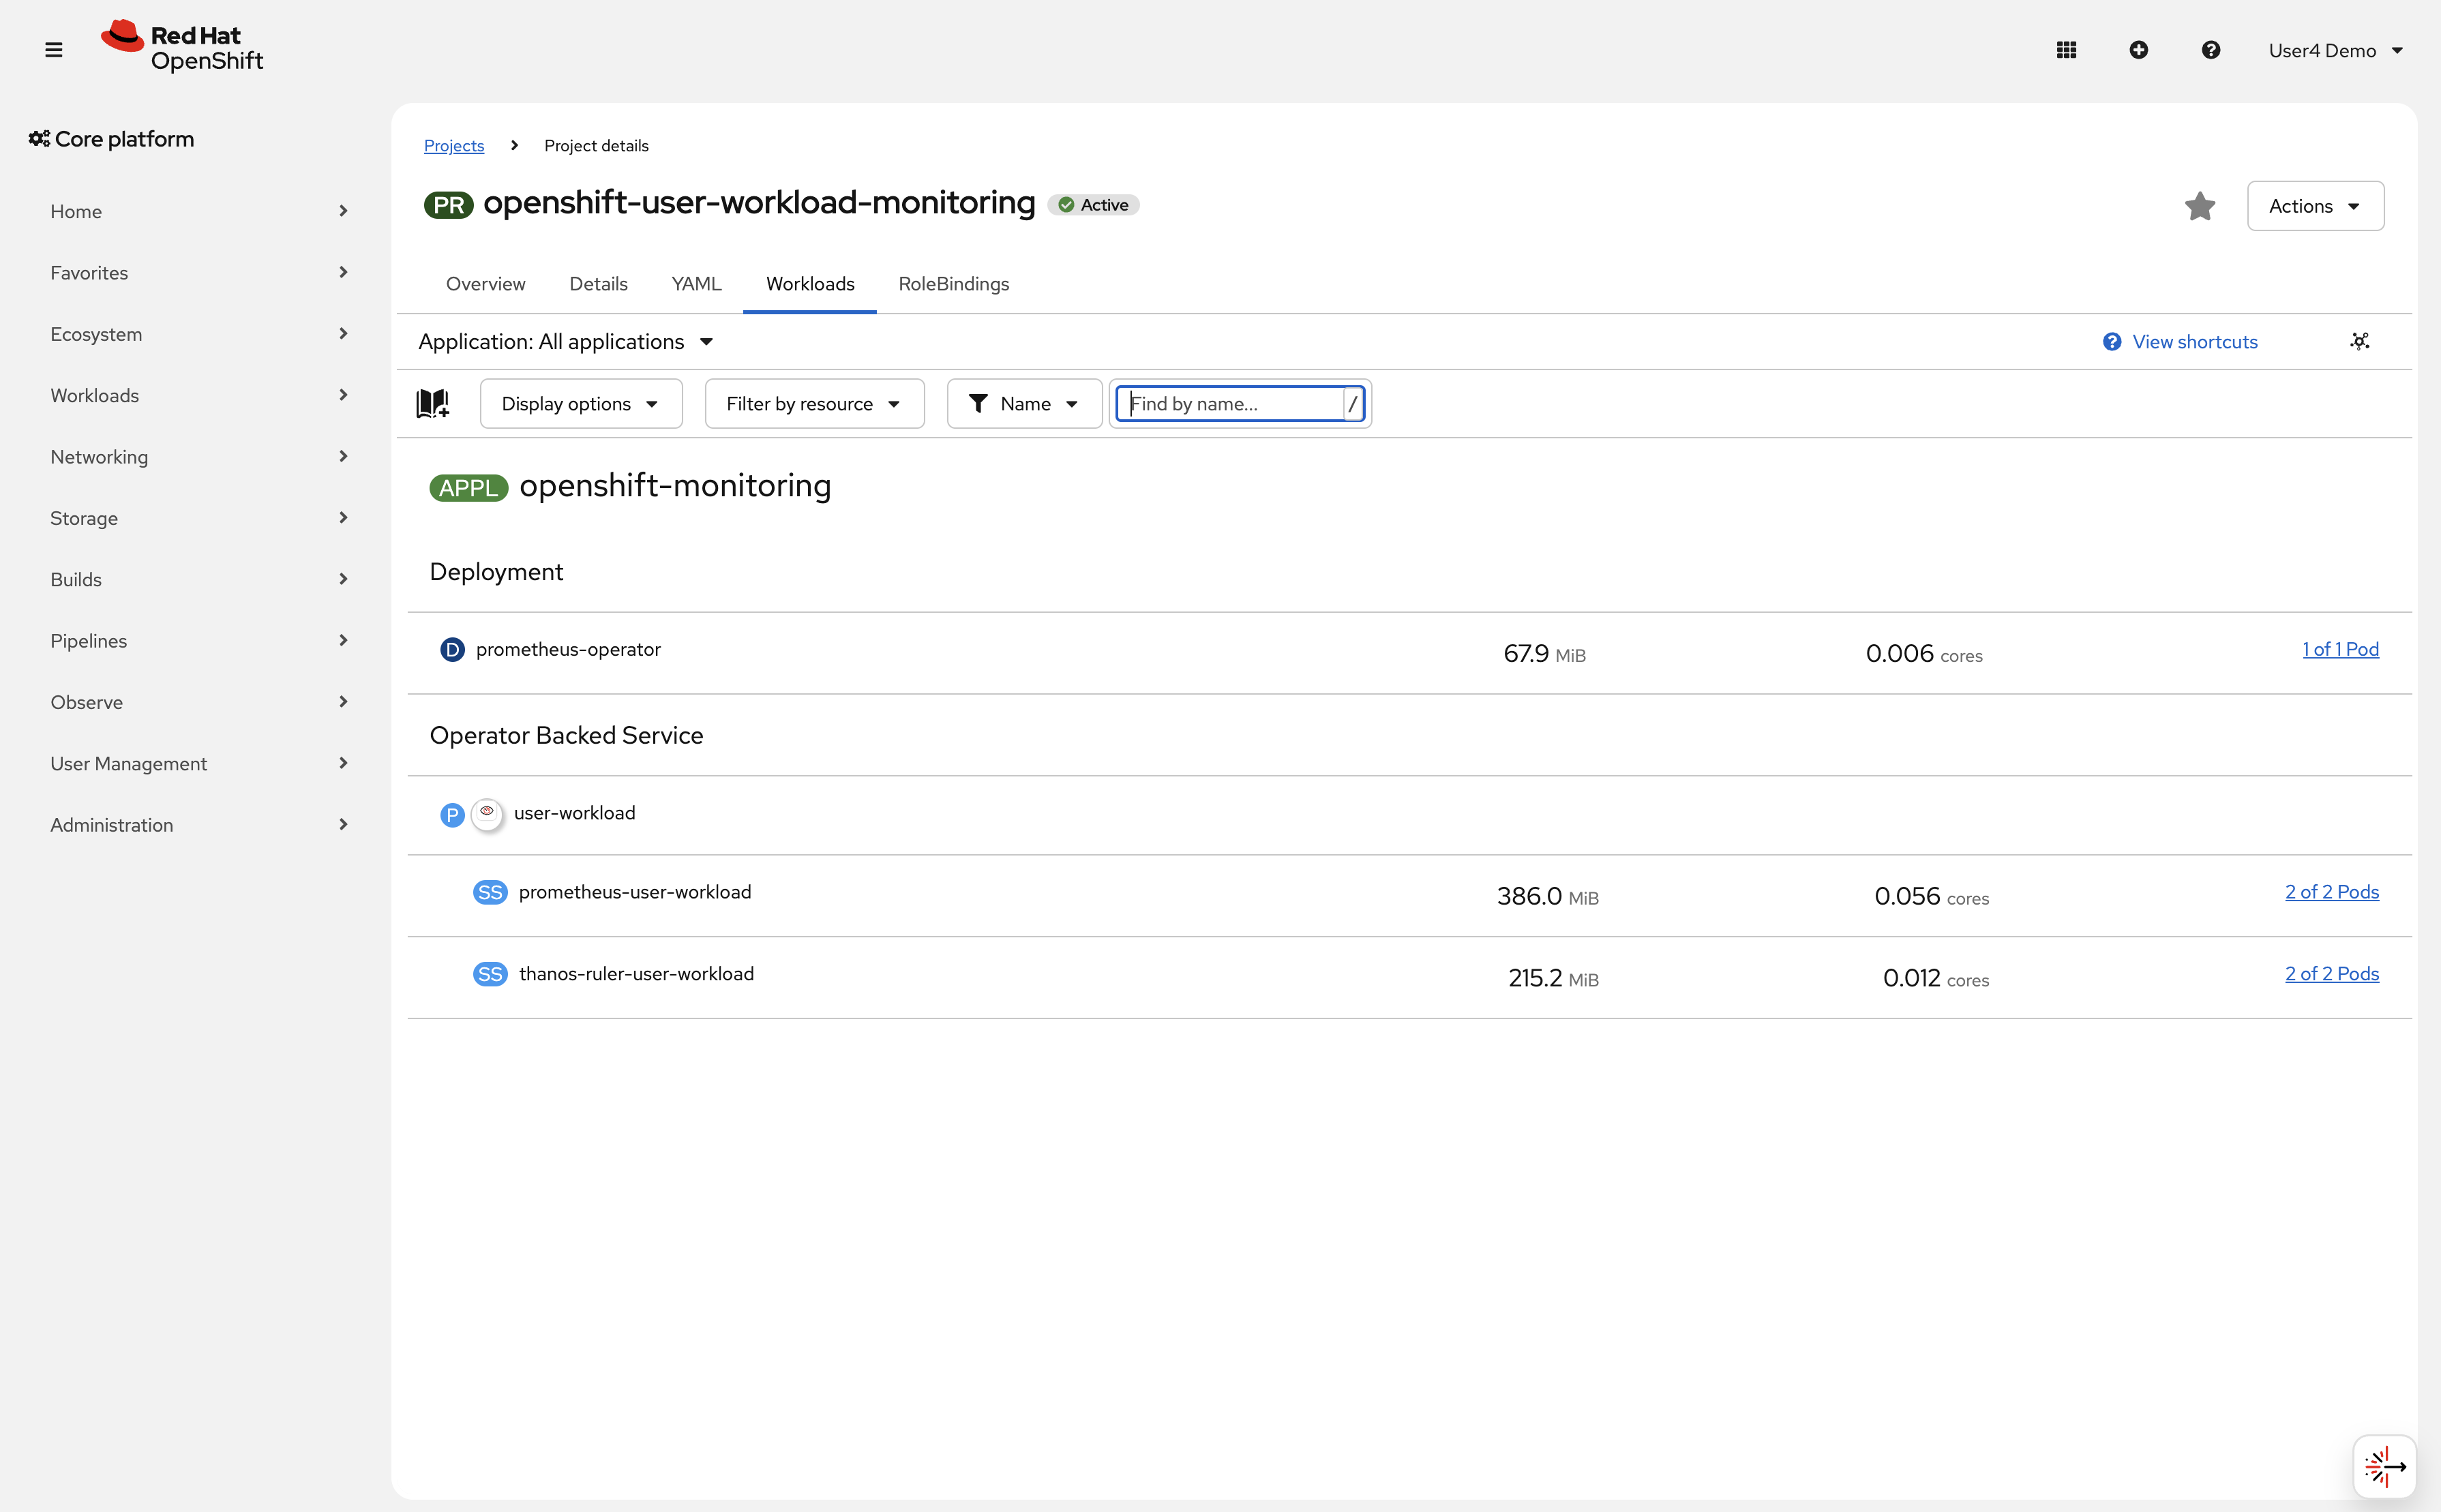This screenshot has height=1512, width=2441.
Task: Click the OpenShift Lightspeed icon
Action: pyautogui.click(x=2384, y=1466)
